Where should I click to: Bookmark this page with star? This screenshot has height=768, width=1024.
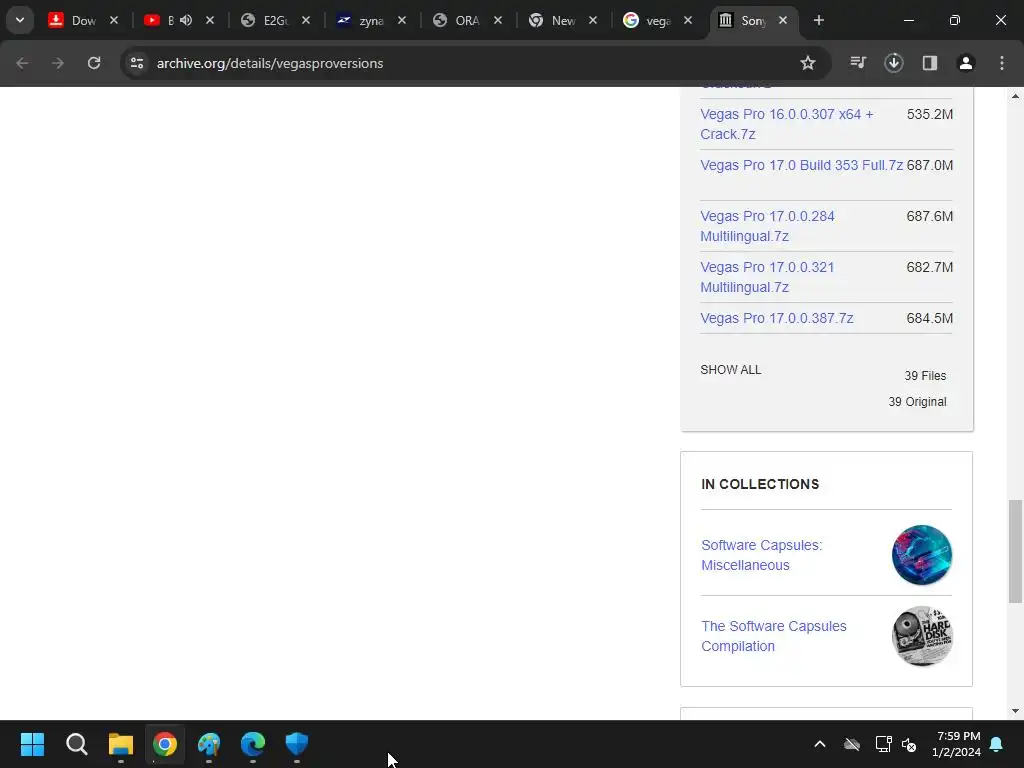click(808, 63)
